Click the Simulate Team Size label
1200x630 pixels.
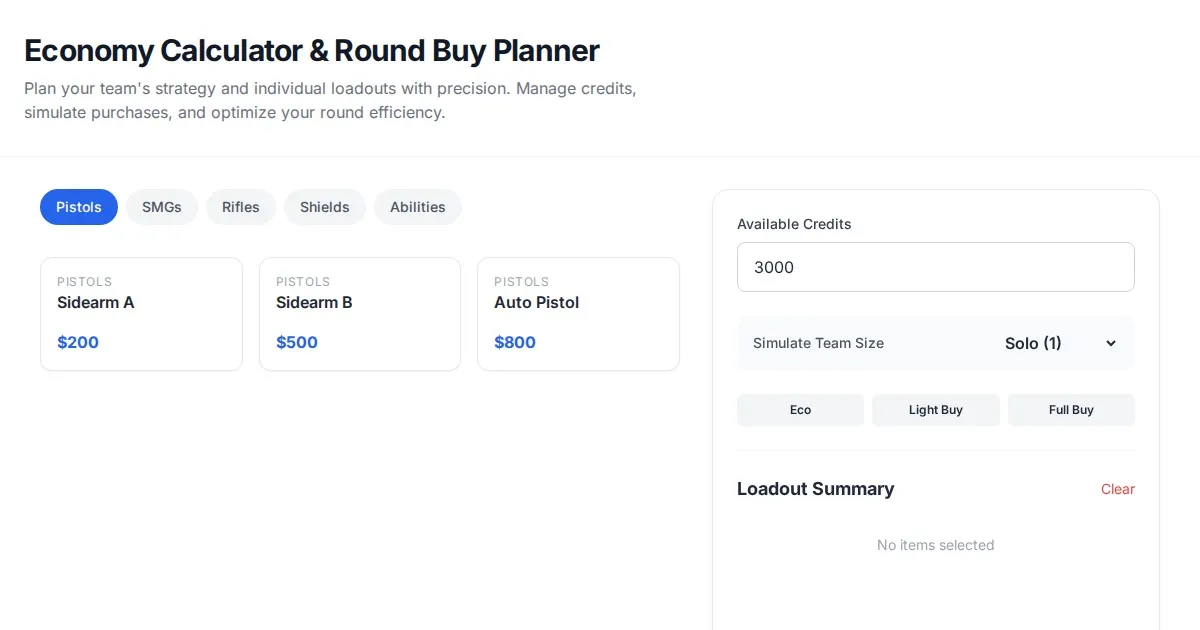(818, 343)
